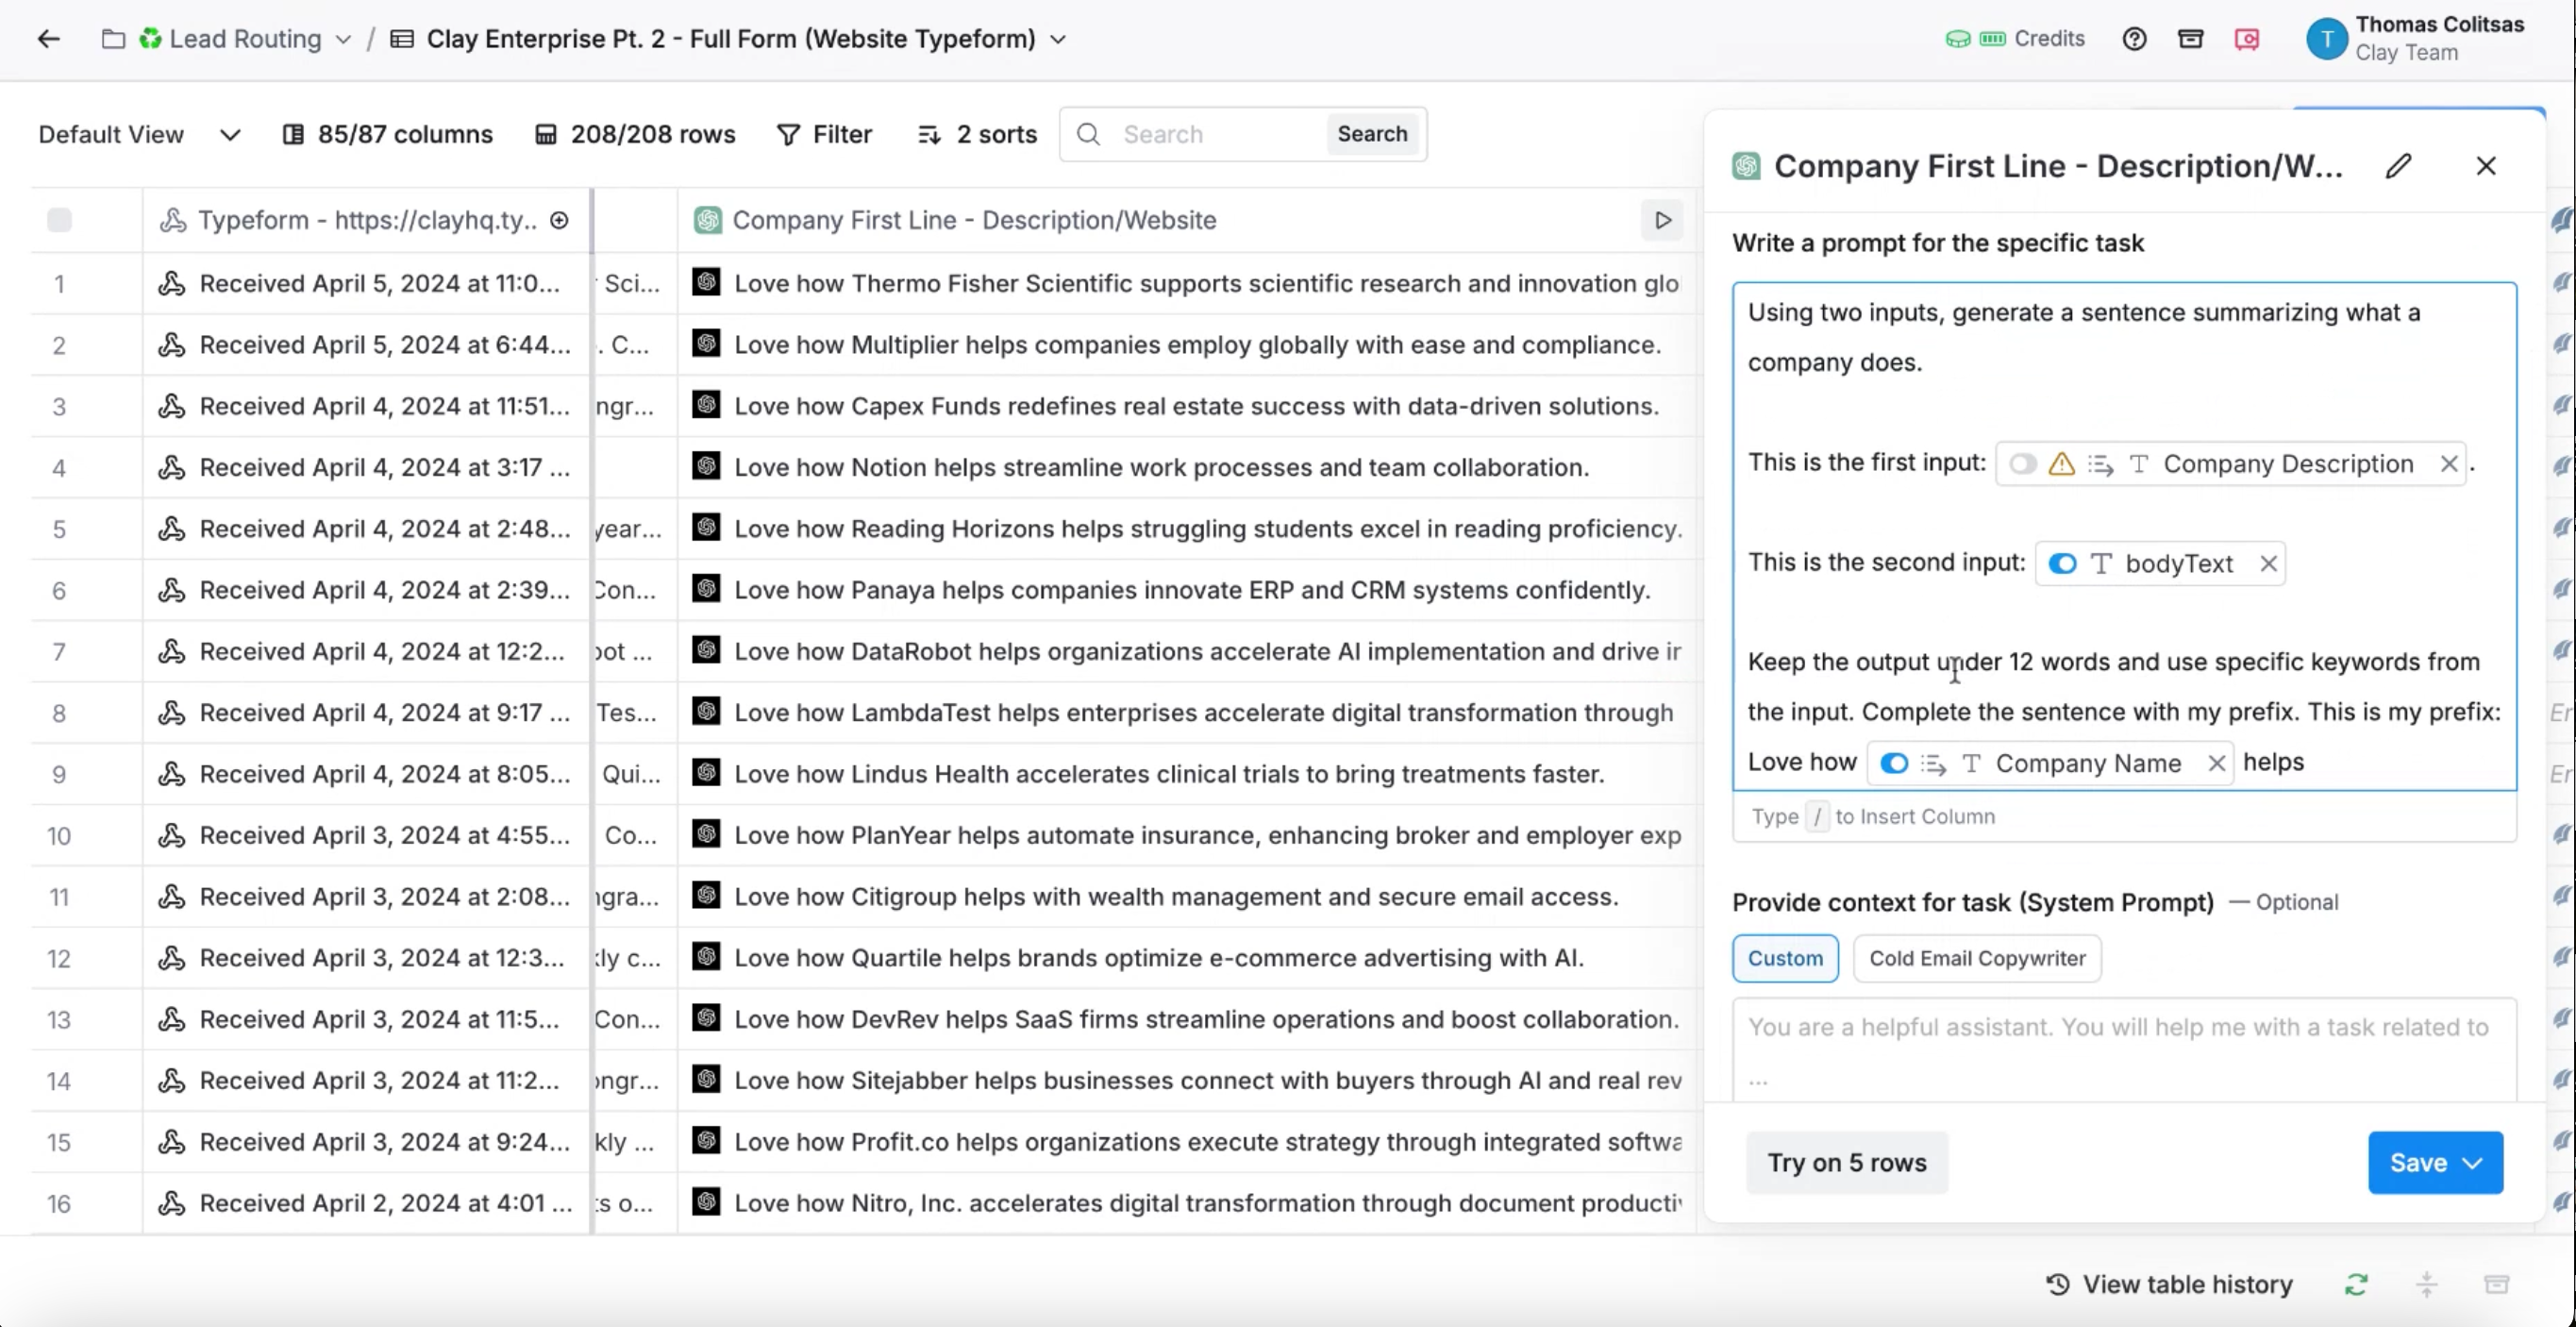Click the red screen-record icon in header

[2246, 39]
